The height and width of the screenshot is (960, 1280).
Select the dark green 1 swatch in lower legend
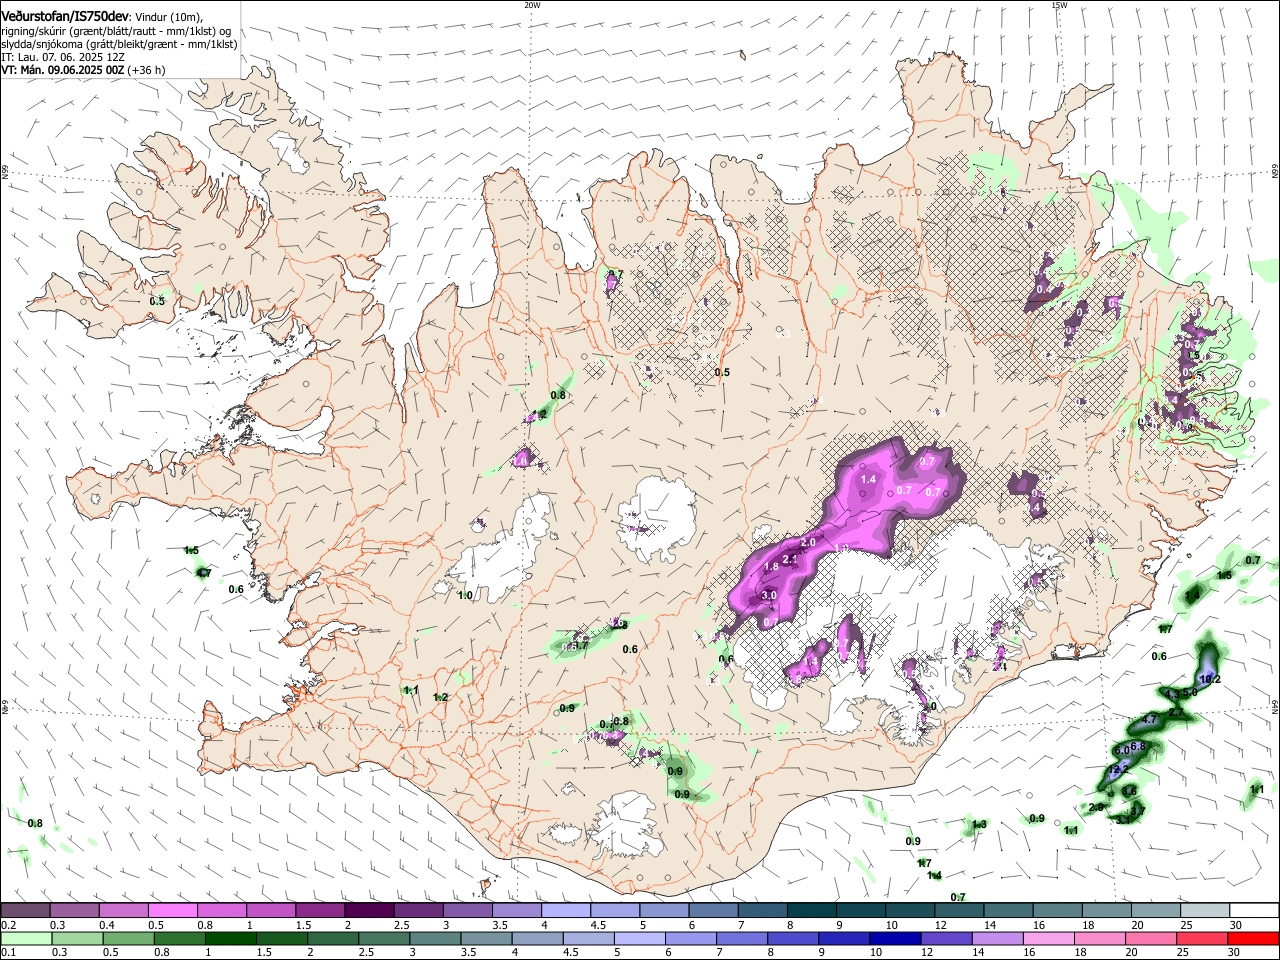(x=231, y=938)
